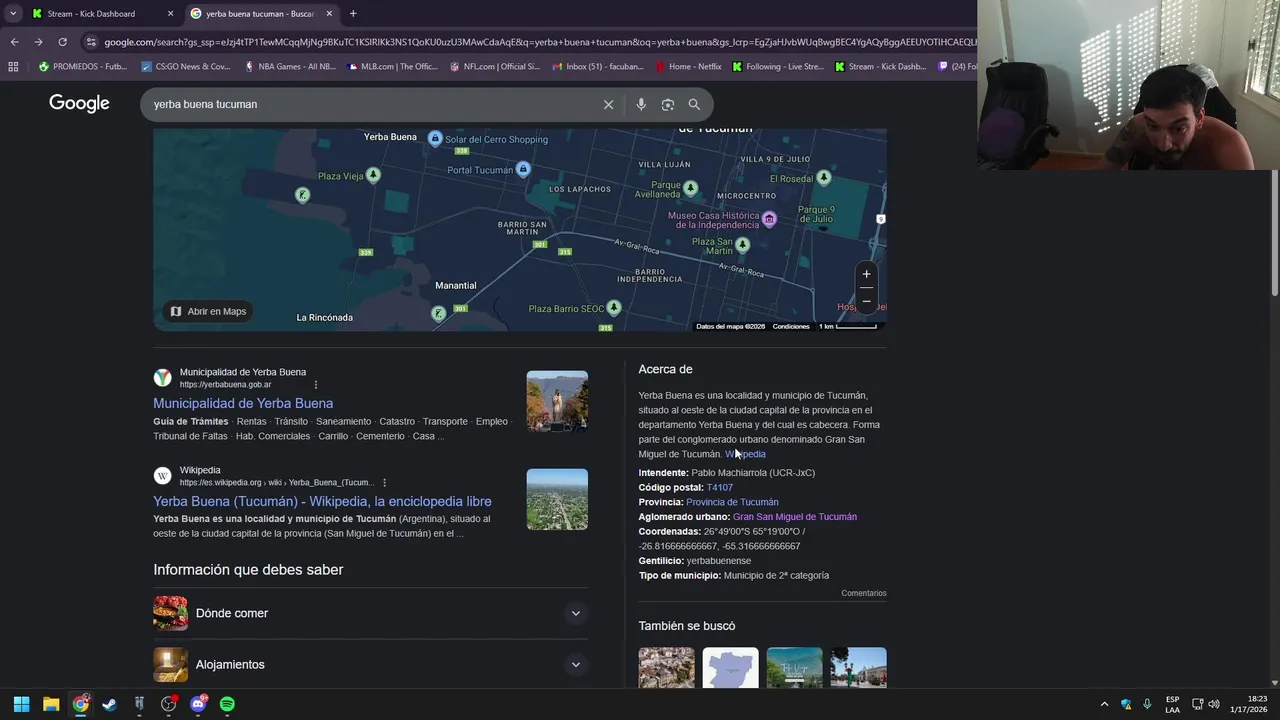Reload the page with the refresh icon

pyautogui.click(x=62, y=42)
